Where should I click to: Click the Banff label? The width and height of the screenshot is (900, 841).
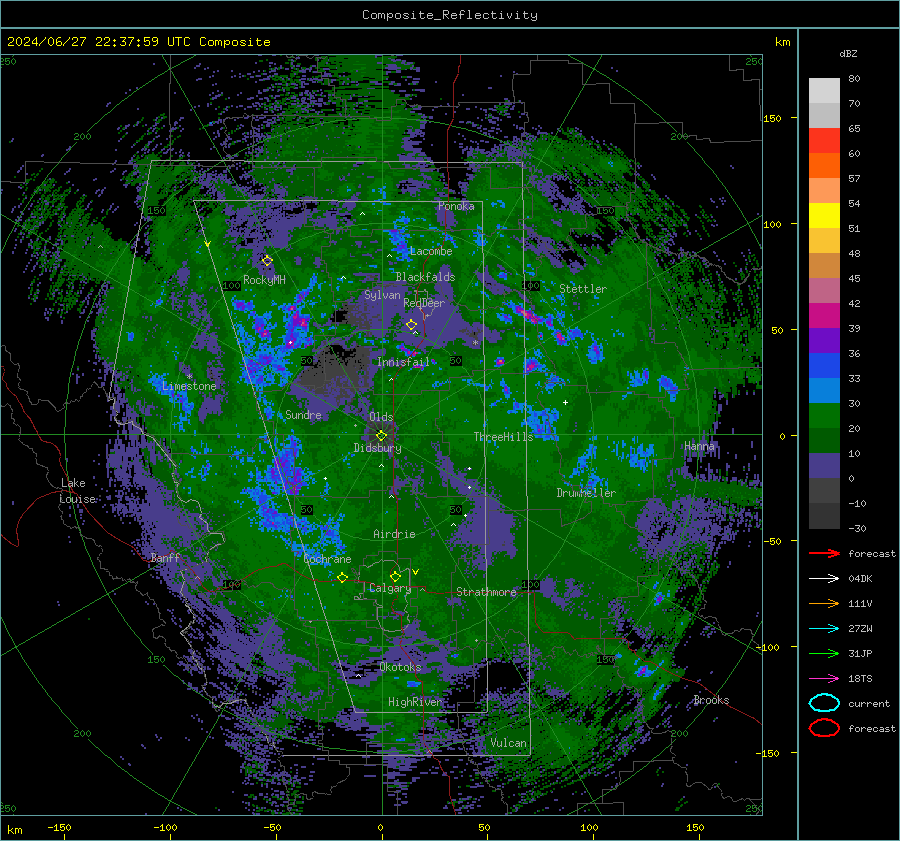pos(165,557)
